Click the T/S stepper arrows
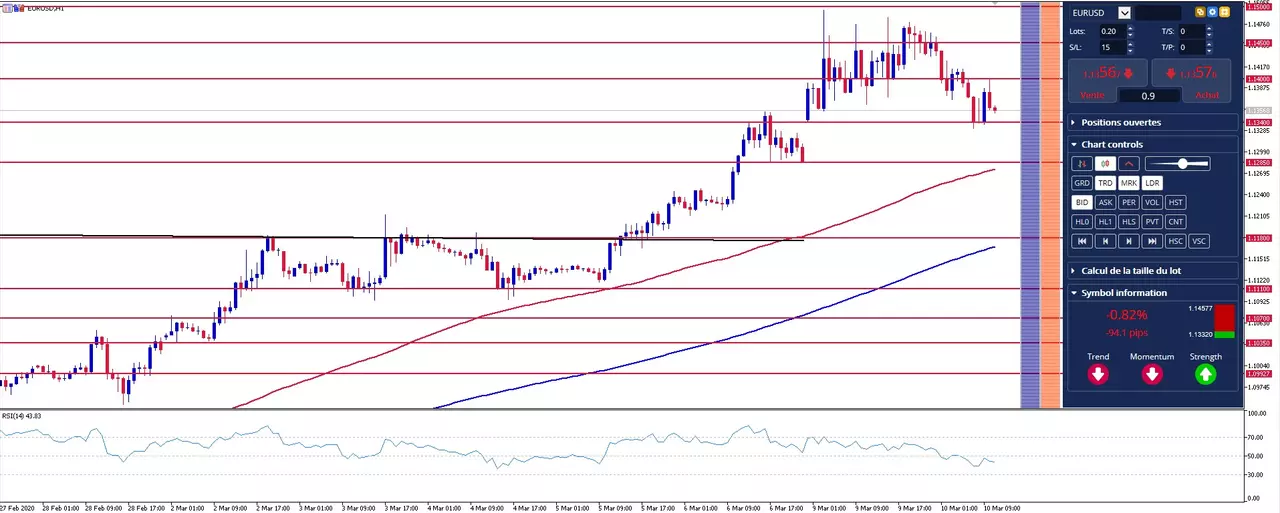This screenshot has height=513, width=1280. point(1209,31)
